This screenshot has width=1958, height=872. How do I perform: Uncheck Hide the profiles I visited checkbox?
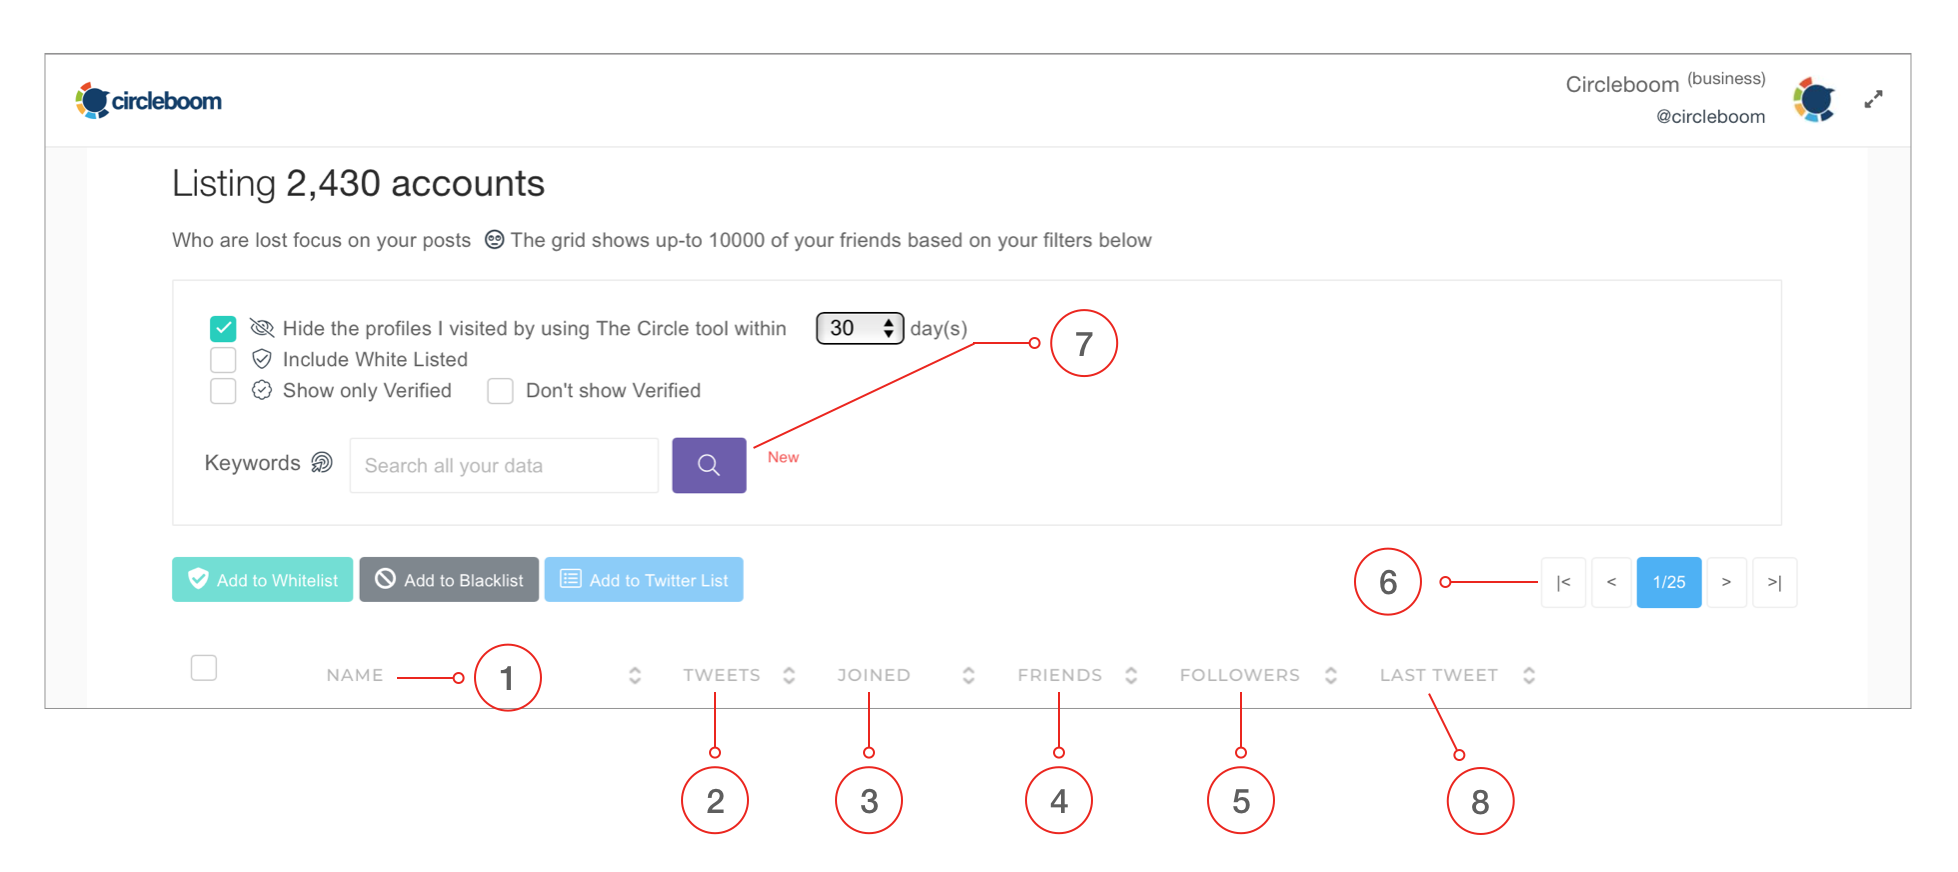point(223,328)
